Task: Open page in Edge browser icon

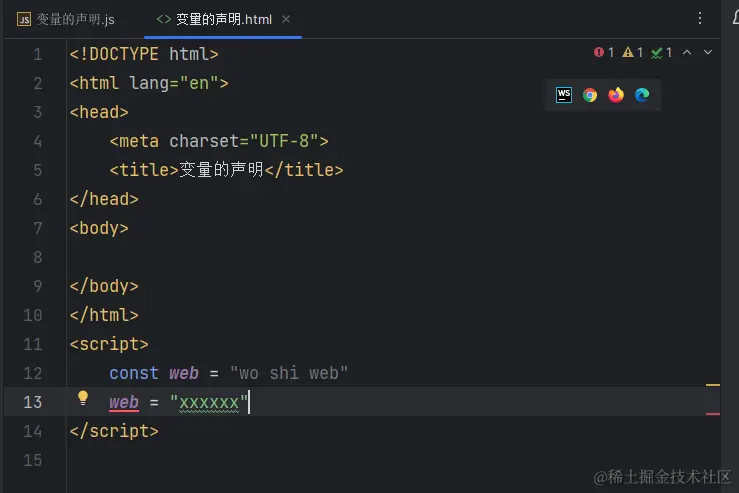Action: tap(642, 95)
